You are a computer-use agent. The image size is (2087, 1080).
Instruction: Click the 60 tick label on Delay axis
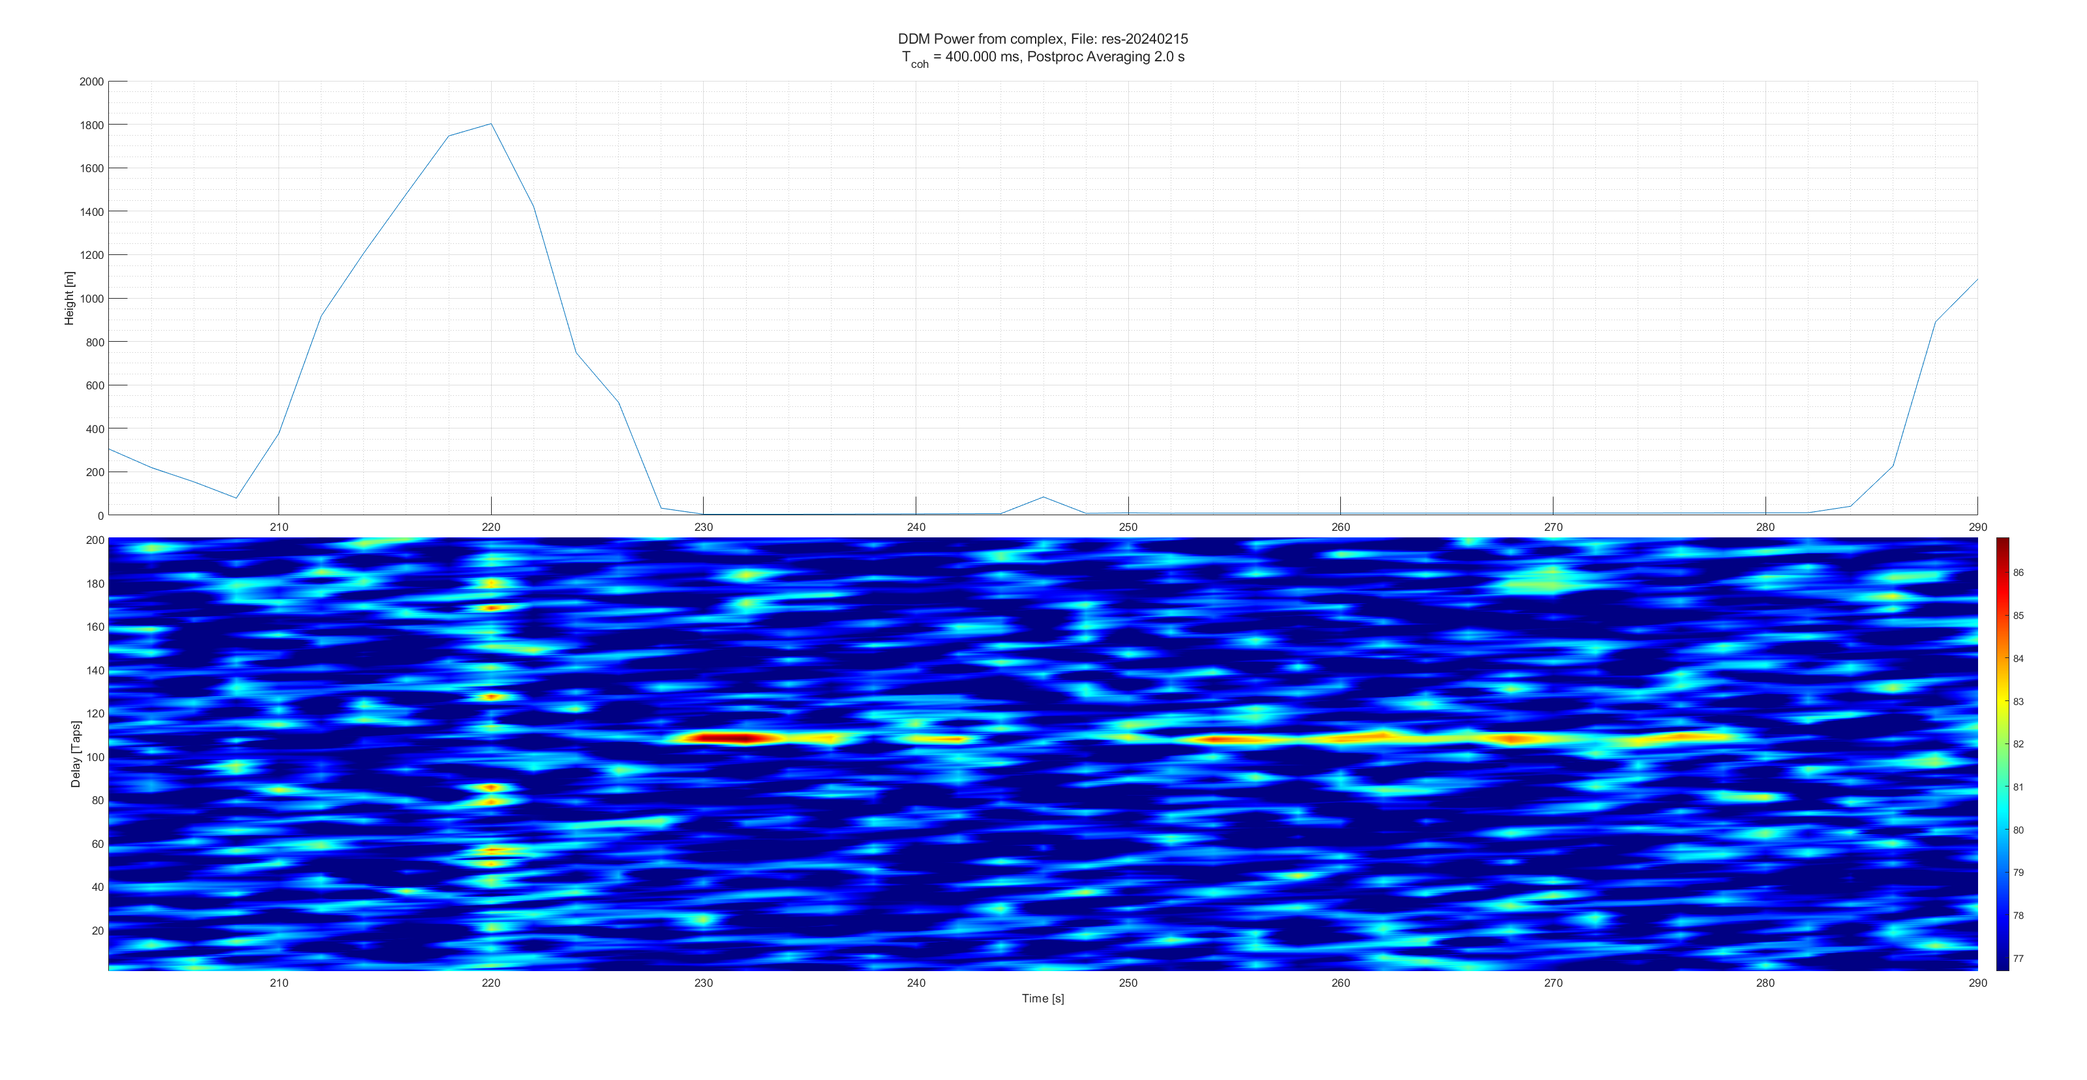[98, 844]
